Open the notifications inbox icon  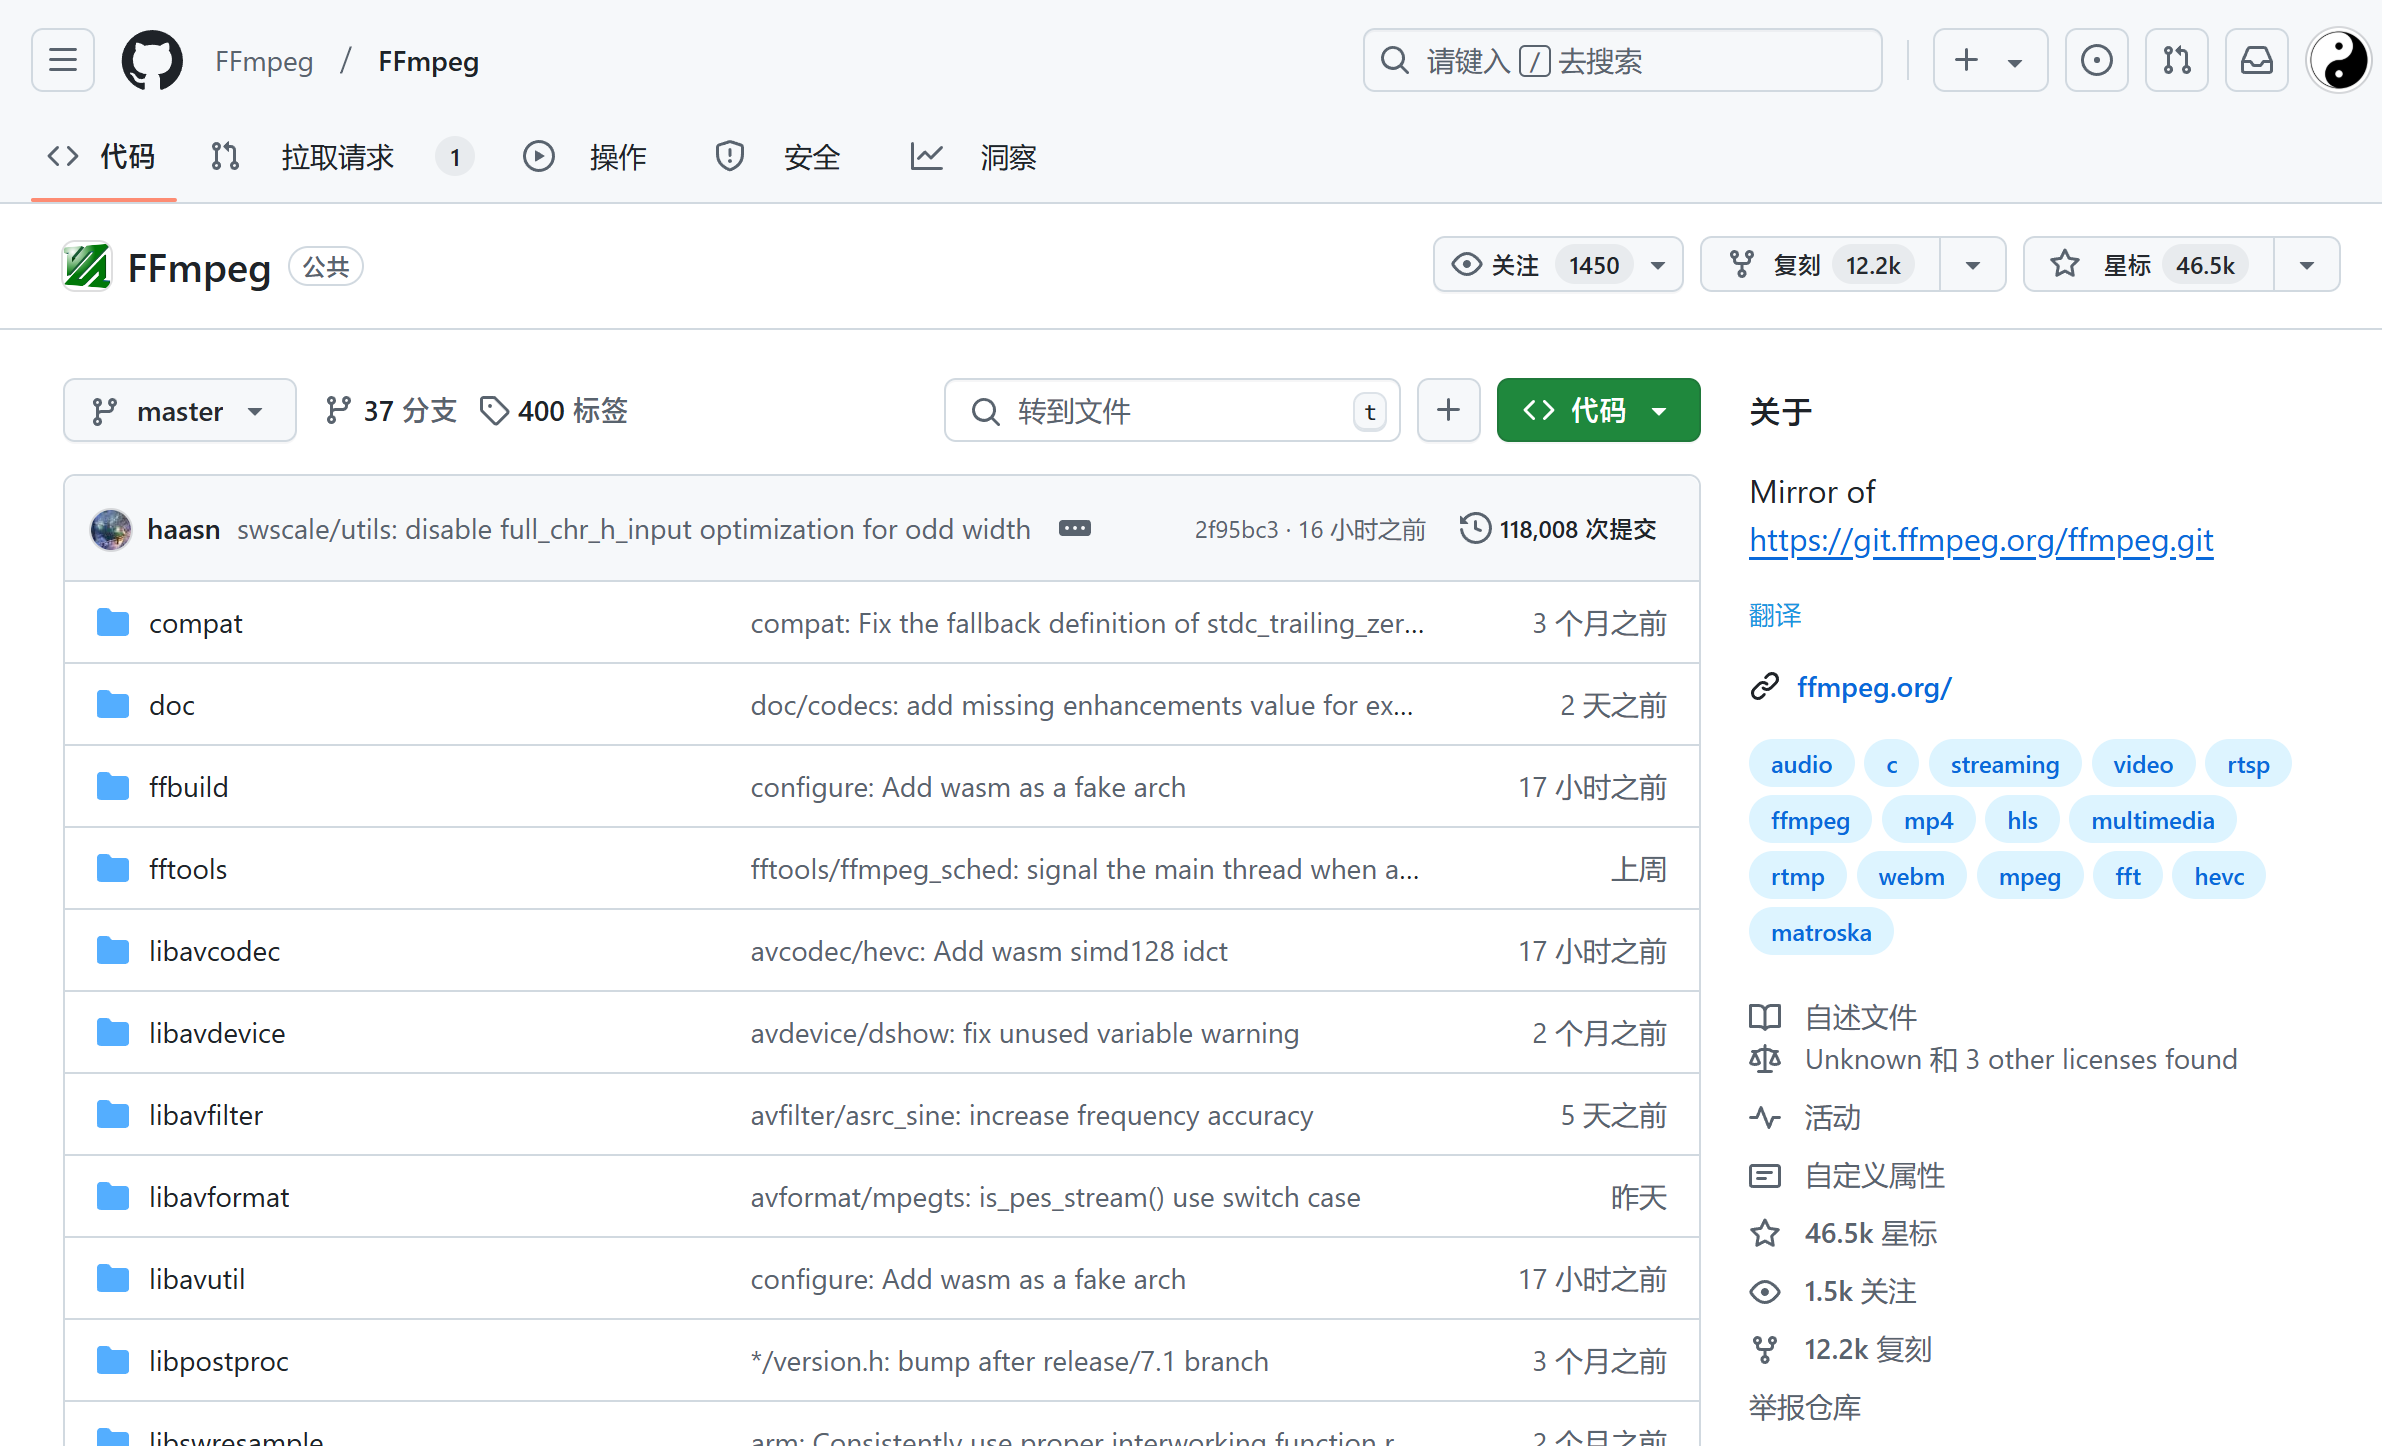pyautogui.click(x=2256, y=61)
